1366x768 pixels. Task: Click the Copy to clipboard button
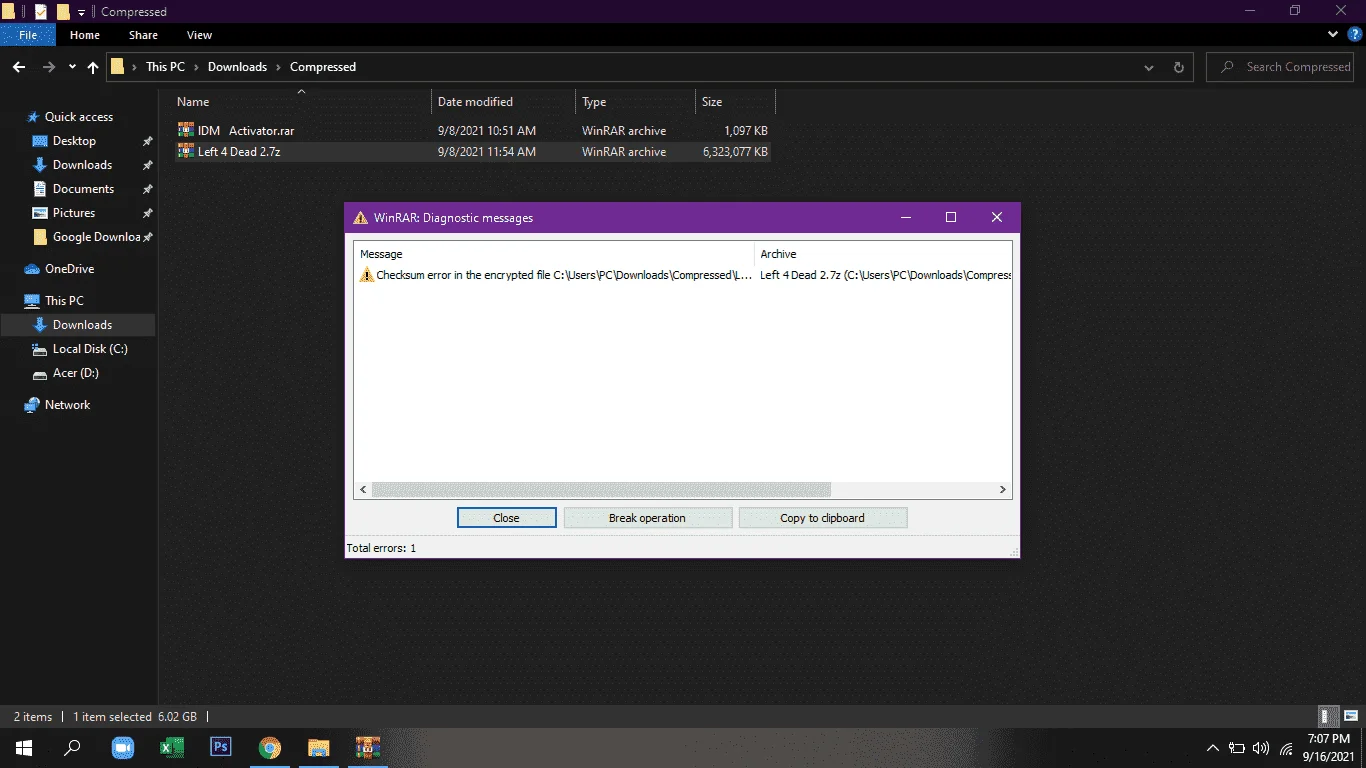pos(822,518)
